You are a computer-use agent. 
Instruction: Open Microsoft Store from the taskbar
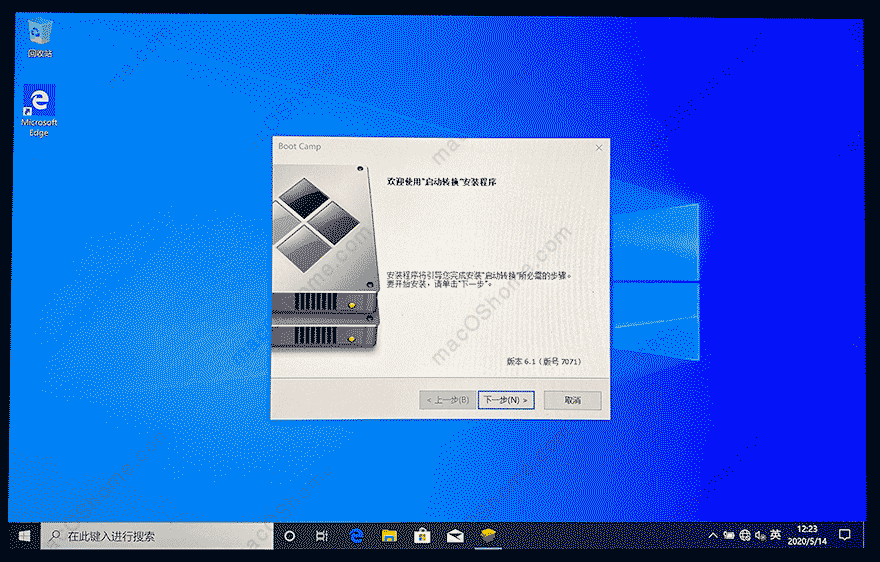422,536
